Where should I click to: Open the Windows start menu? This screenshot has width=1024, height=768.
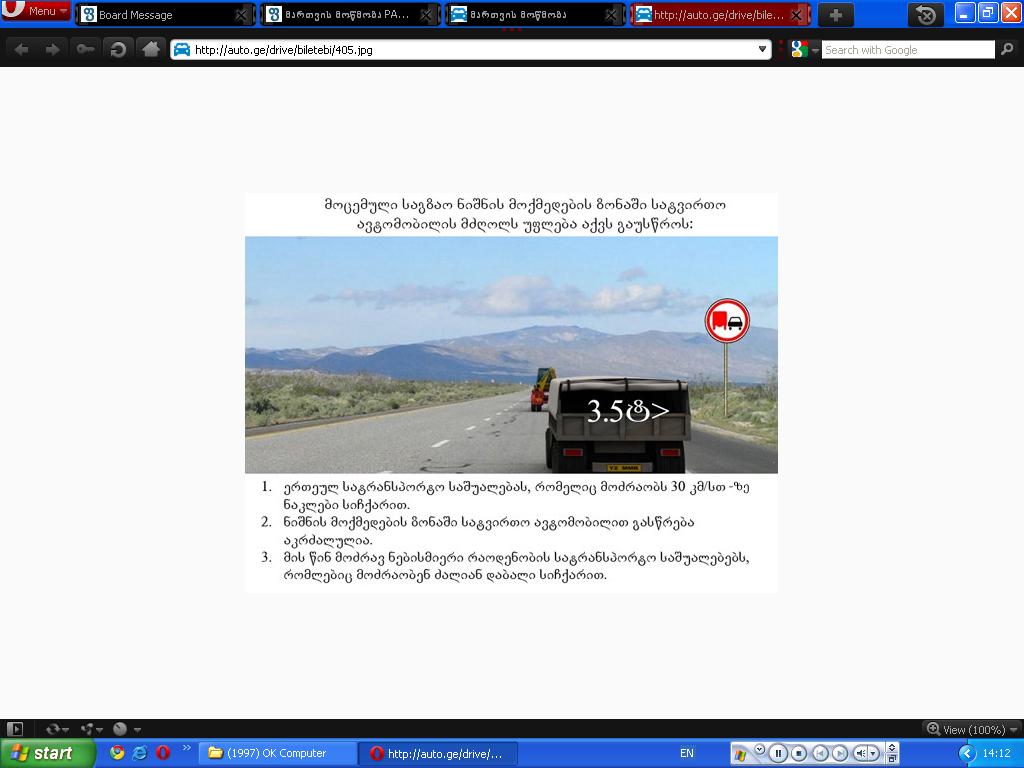pyautogui.click(x=47, y=753)
